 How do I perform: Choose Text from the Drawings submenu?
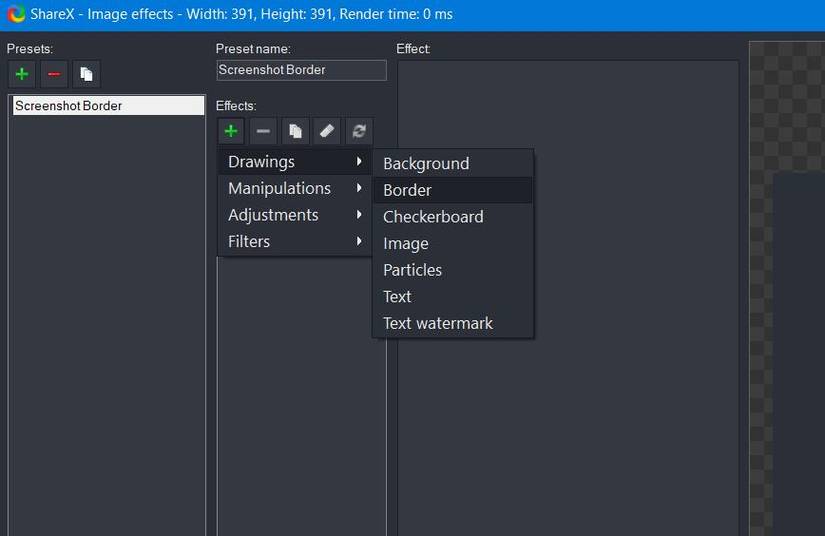(453, 297)
